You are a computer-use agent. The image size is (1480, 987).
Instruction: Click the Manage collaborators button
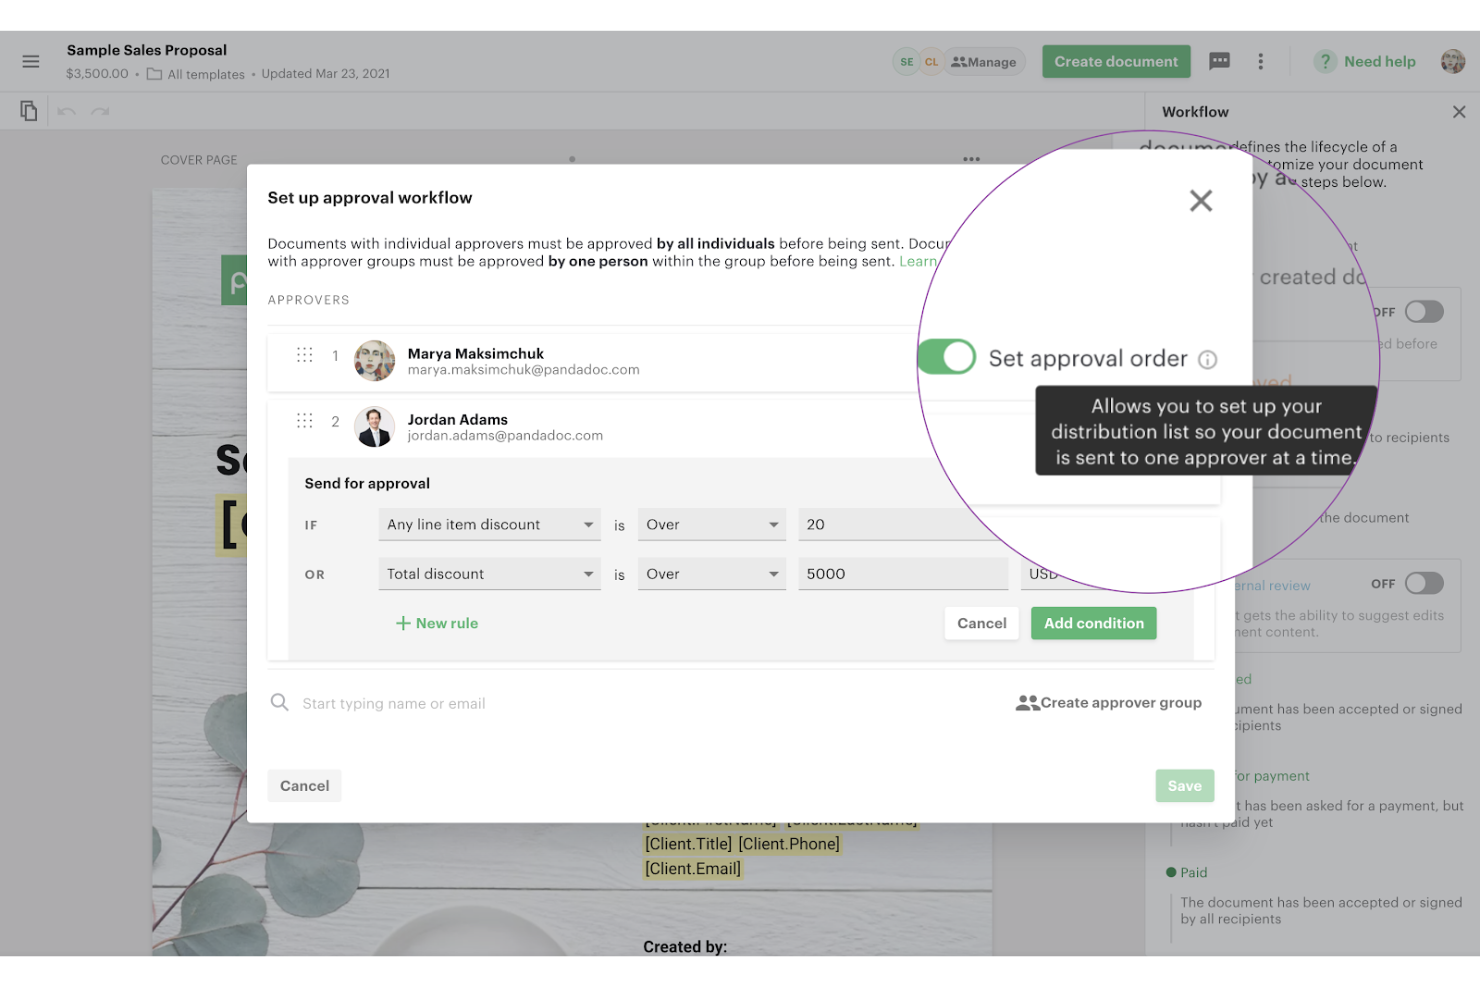984,62
